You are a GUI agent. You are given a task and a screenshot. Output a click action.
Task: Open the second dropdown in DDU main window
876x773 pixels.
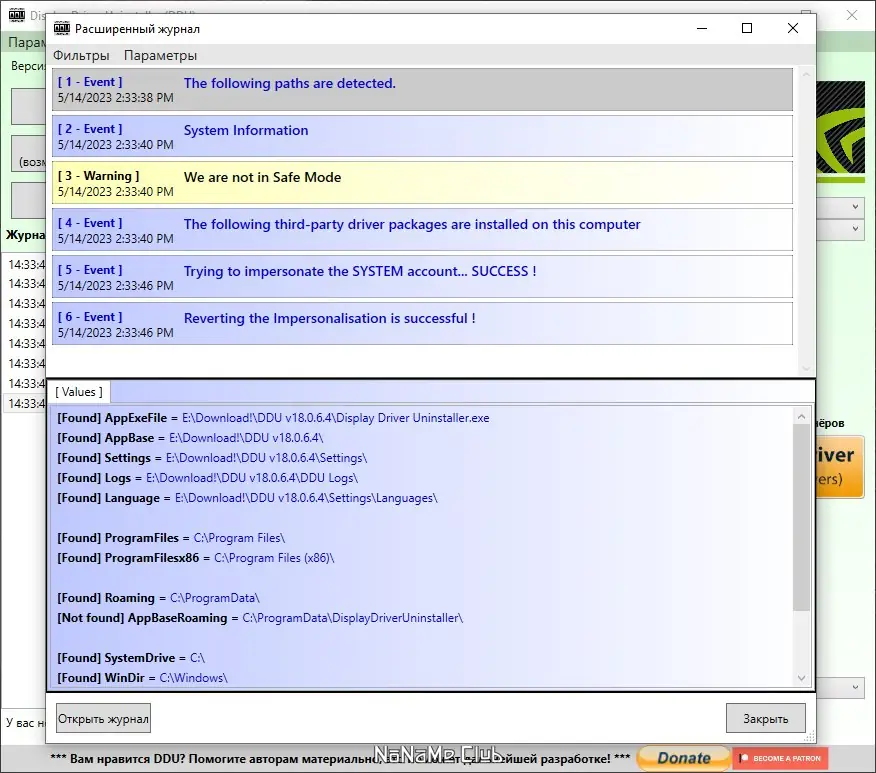pos(855,229)
